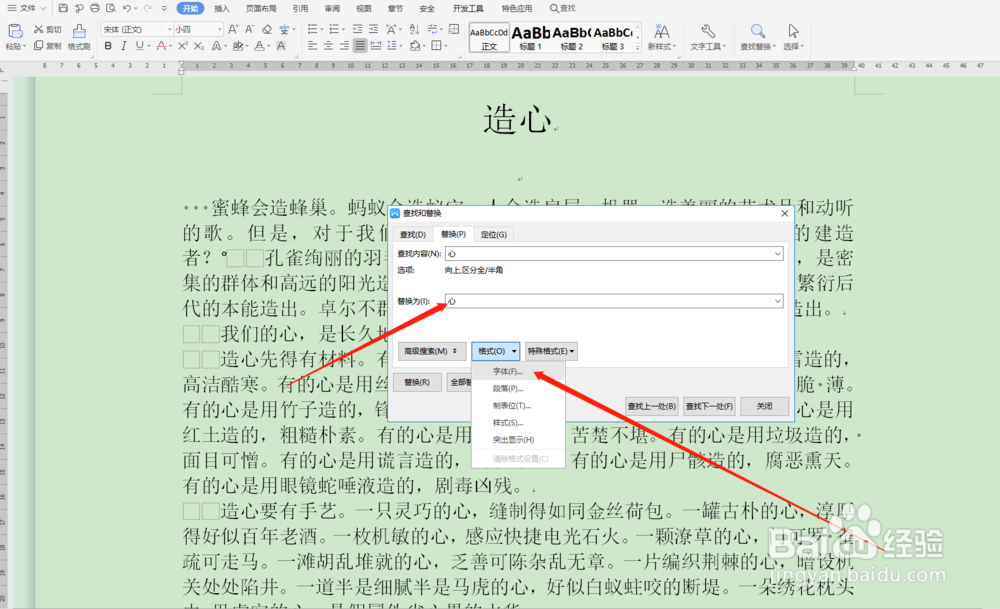The width and height of the screenshot is (1000, 609).
Task: Open the 文件 menu dropdown
Action: [27, 8]
